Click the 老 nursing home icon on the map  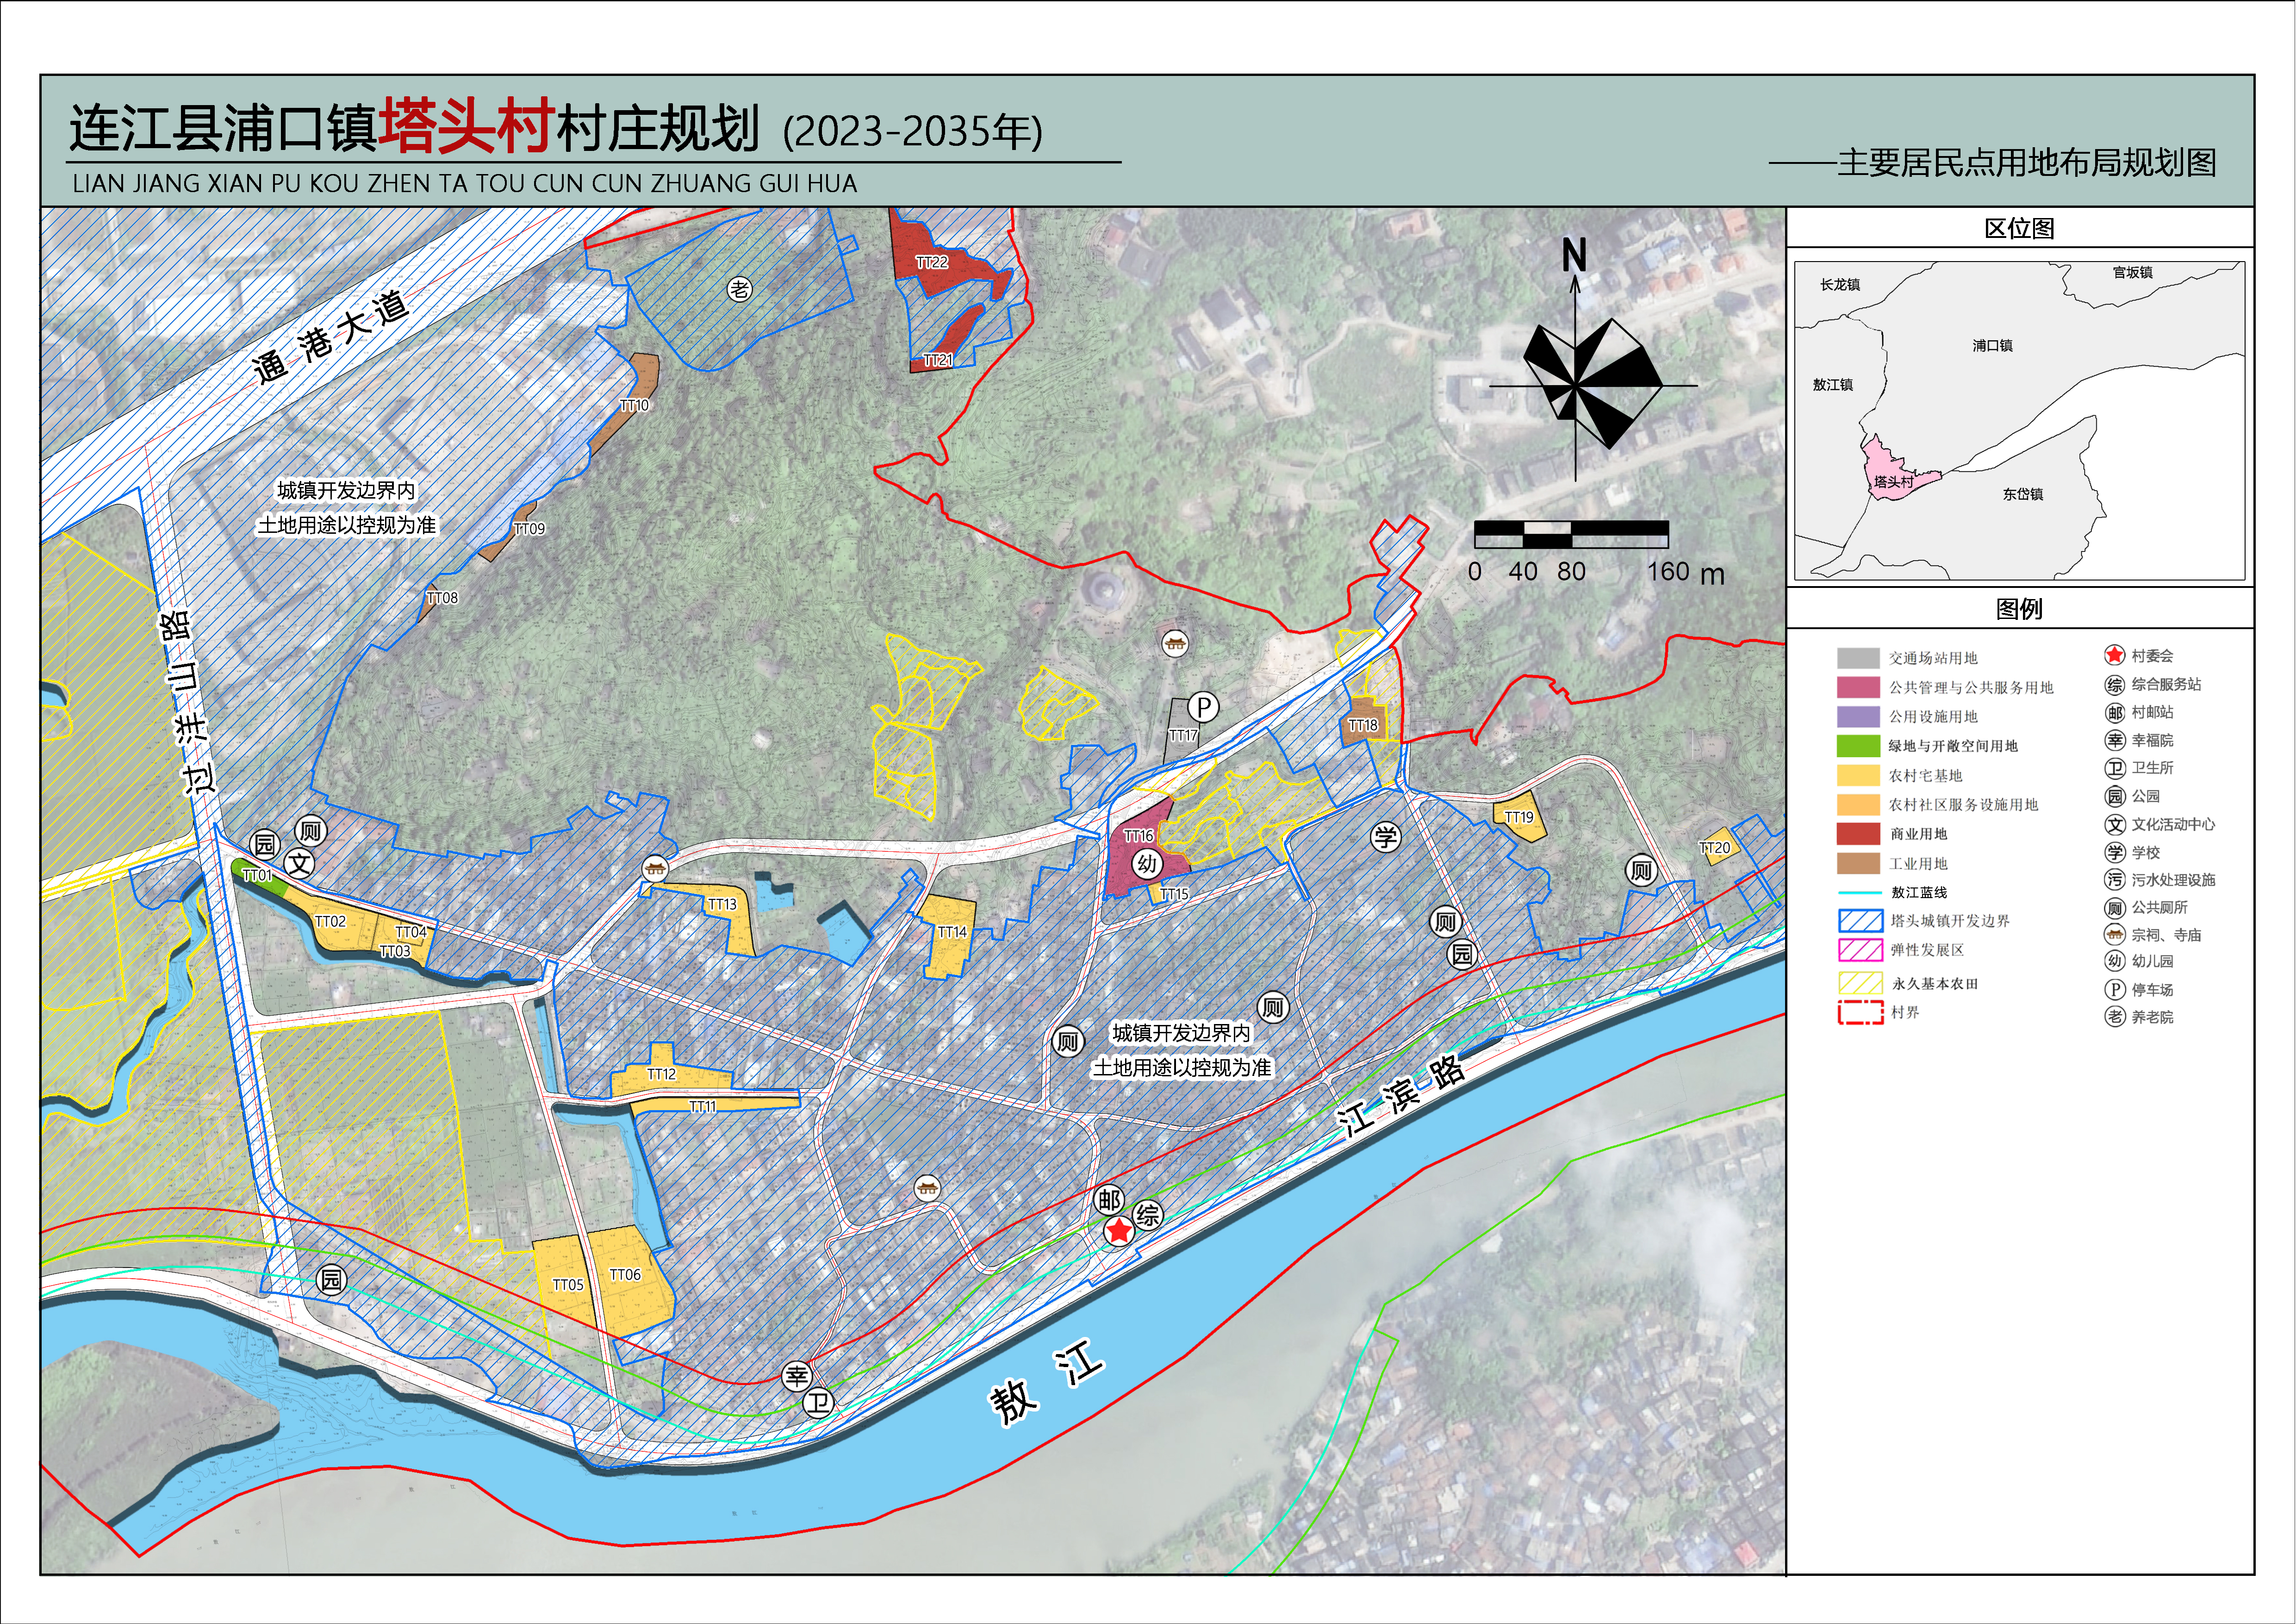click(739, 290)
